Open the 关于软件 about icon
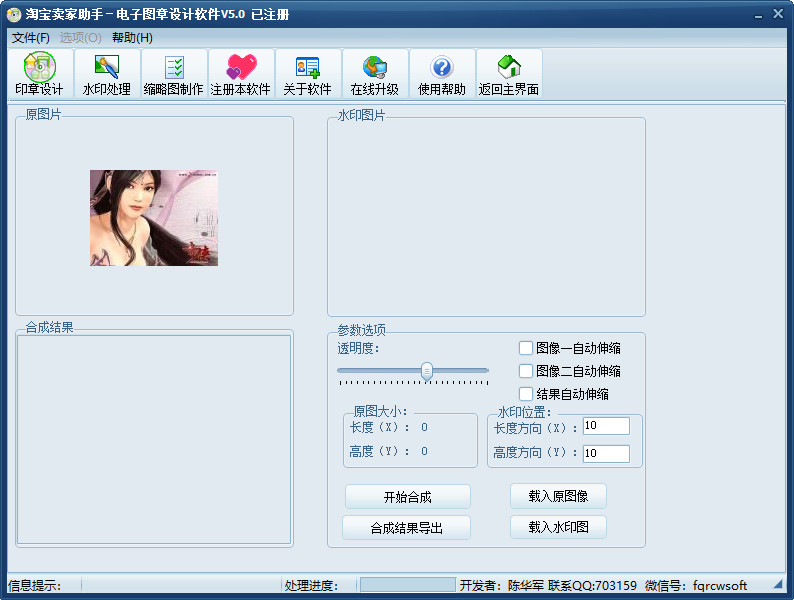The height and width of the screenshot is (600, 794). (x=307, y=67)
